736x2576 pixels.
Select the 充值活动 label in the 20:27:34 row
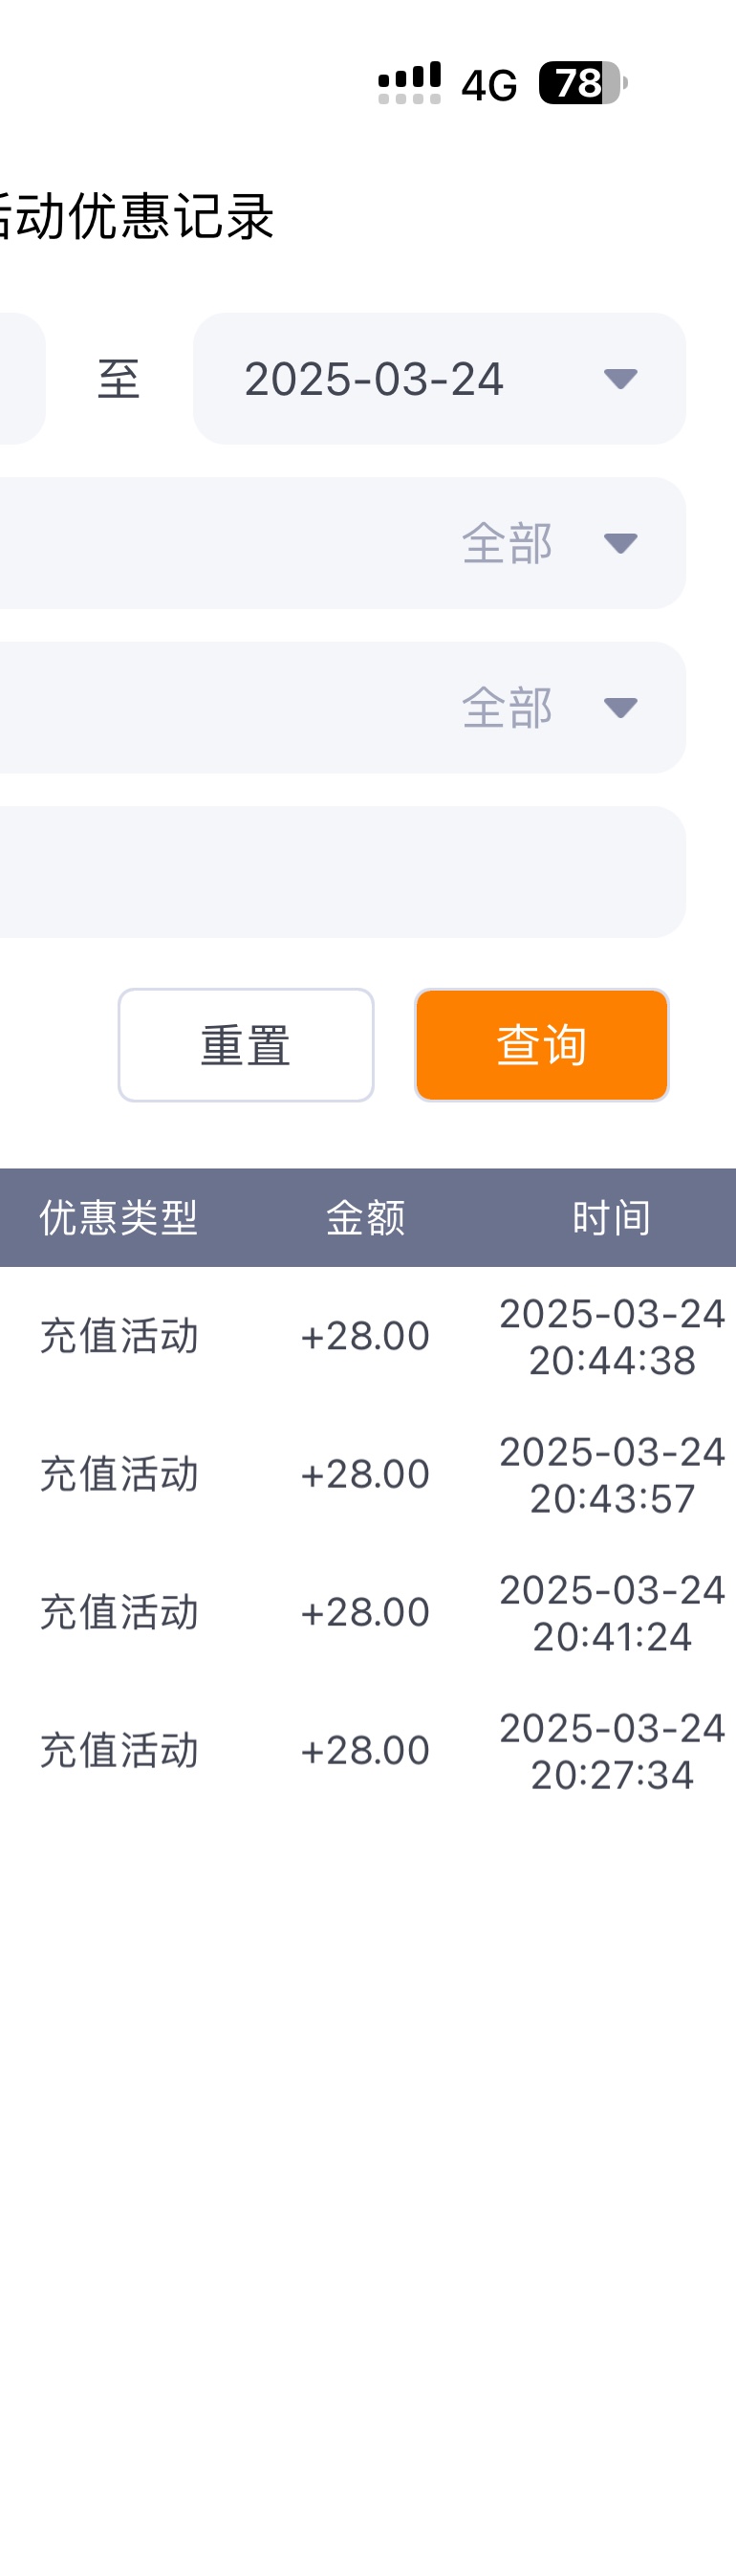click(119, 1750)
